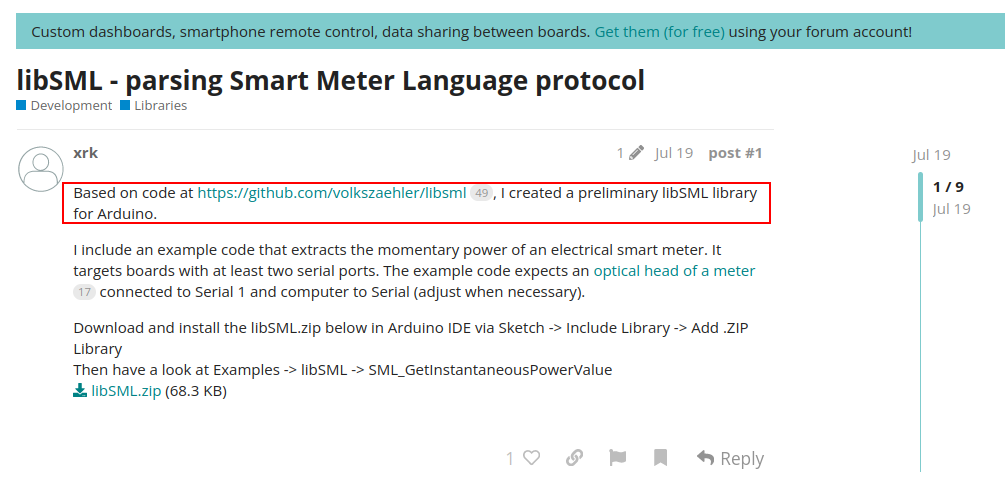
Task: Click the xrk username
Action: [85, 153]
